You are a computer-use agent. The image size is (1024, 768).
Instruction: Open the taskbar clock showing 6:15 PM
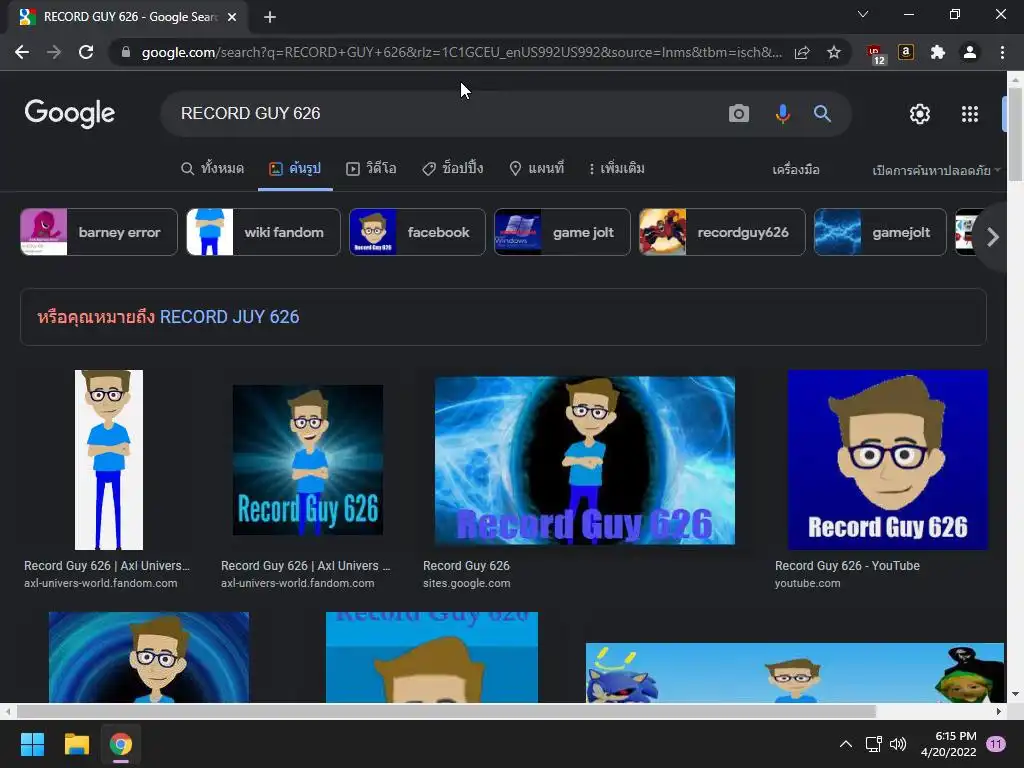[x=948, y=744]
